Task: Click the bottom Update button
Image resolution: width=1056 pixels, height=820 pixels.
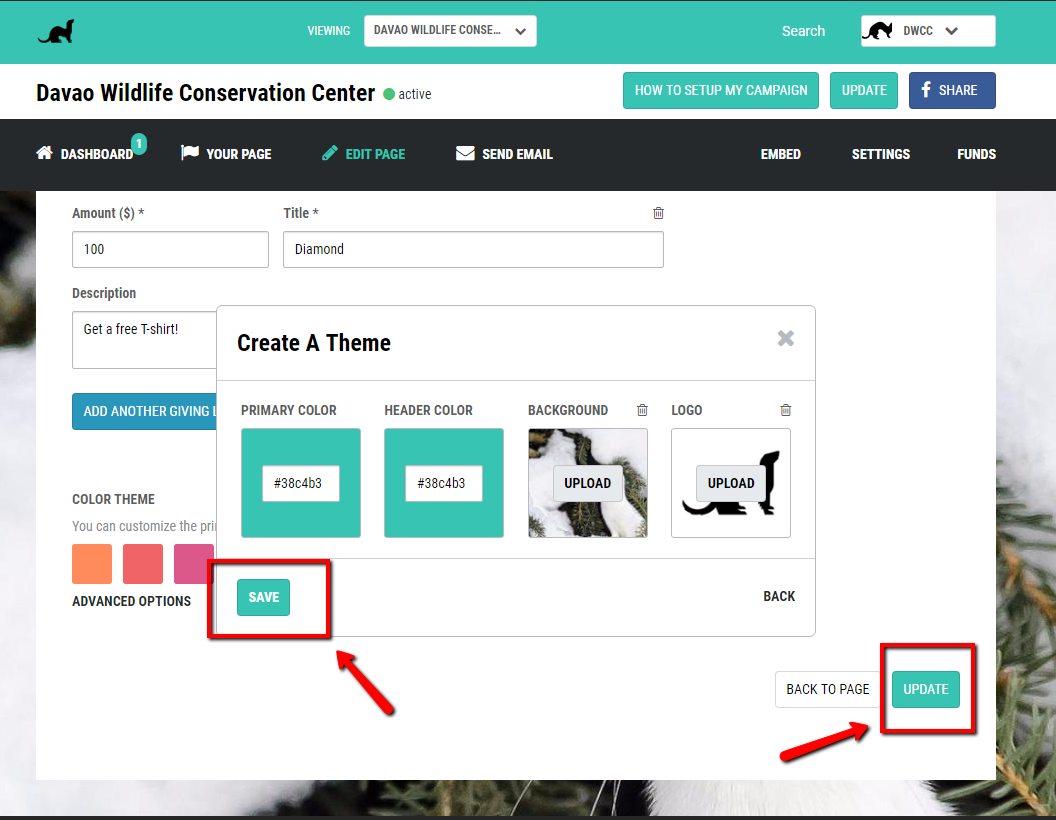Action: tap(925, 689)
